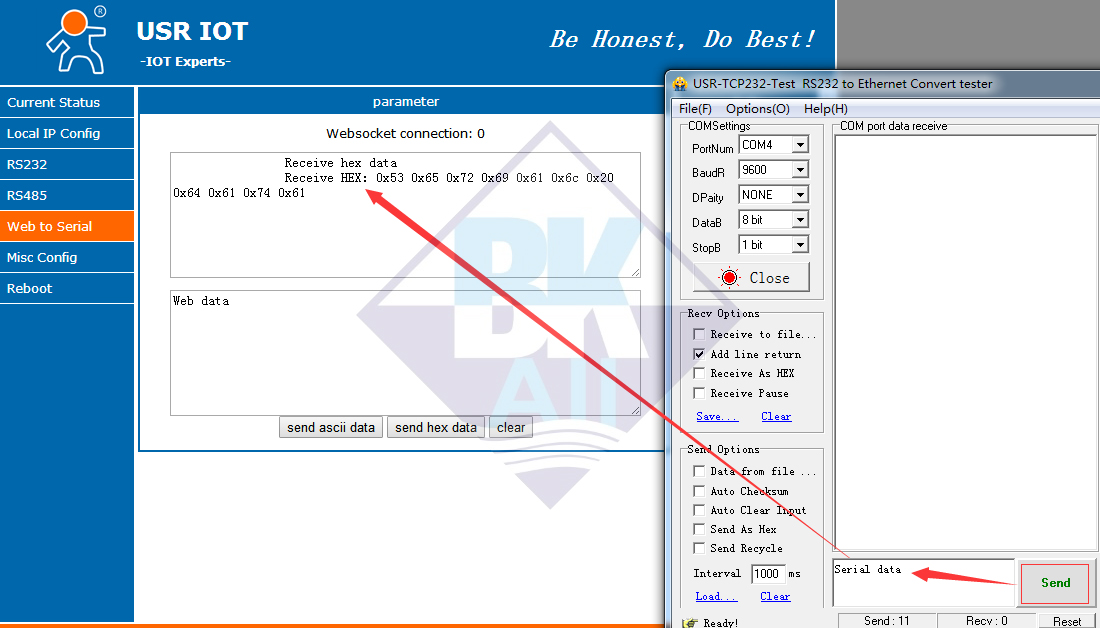Toggle the Auto Checksum checkbox
The width and height of the screenshot is (1100, 628).
tap(699, 490)
